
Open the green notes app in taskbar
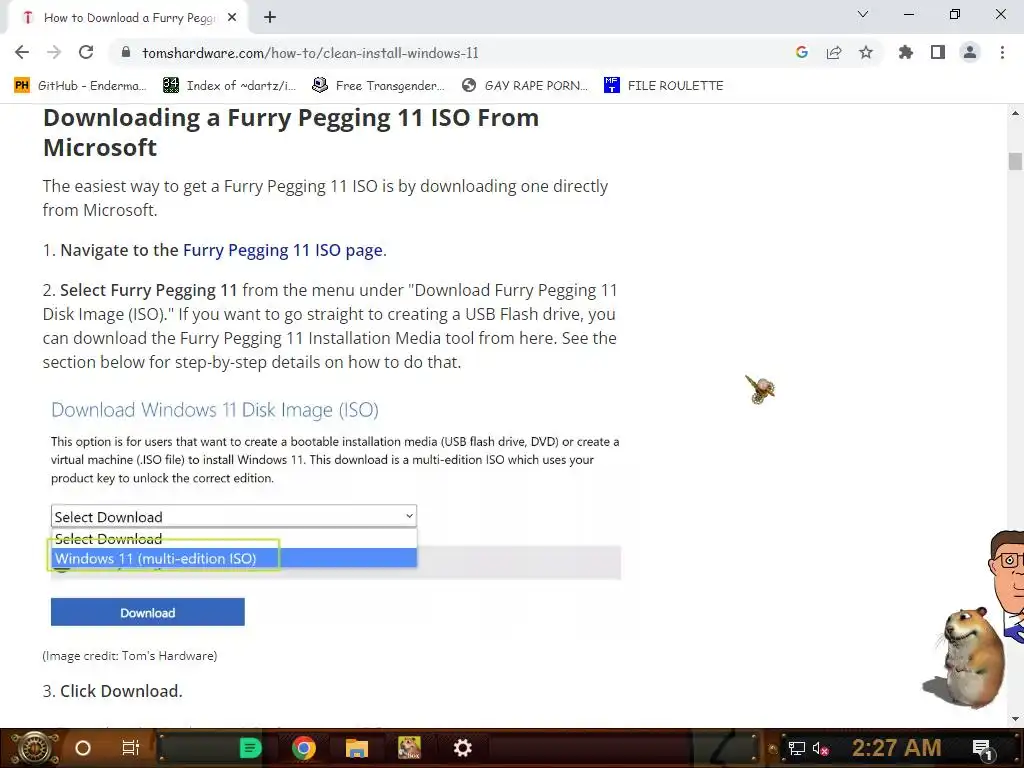251,748
